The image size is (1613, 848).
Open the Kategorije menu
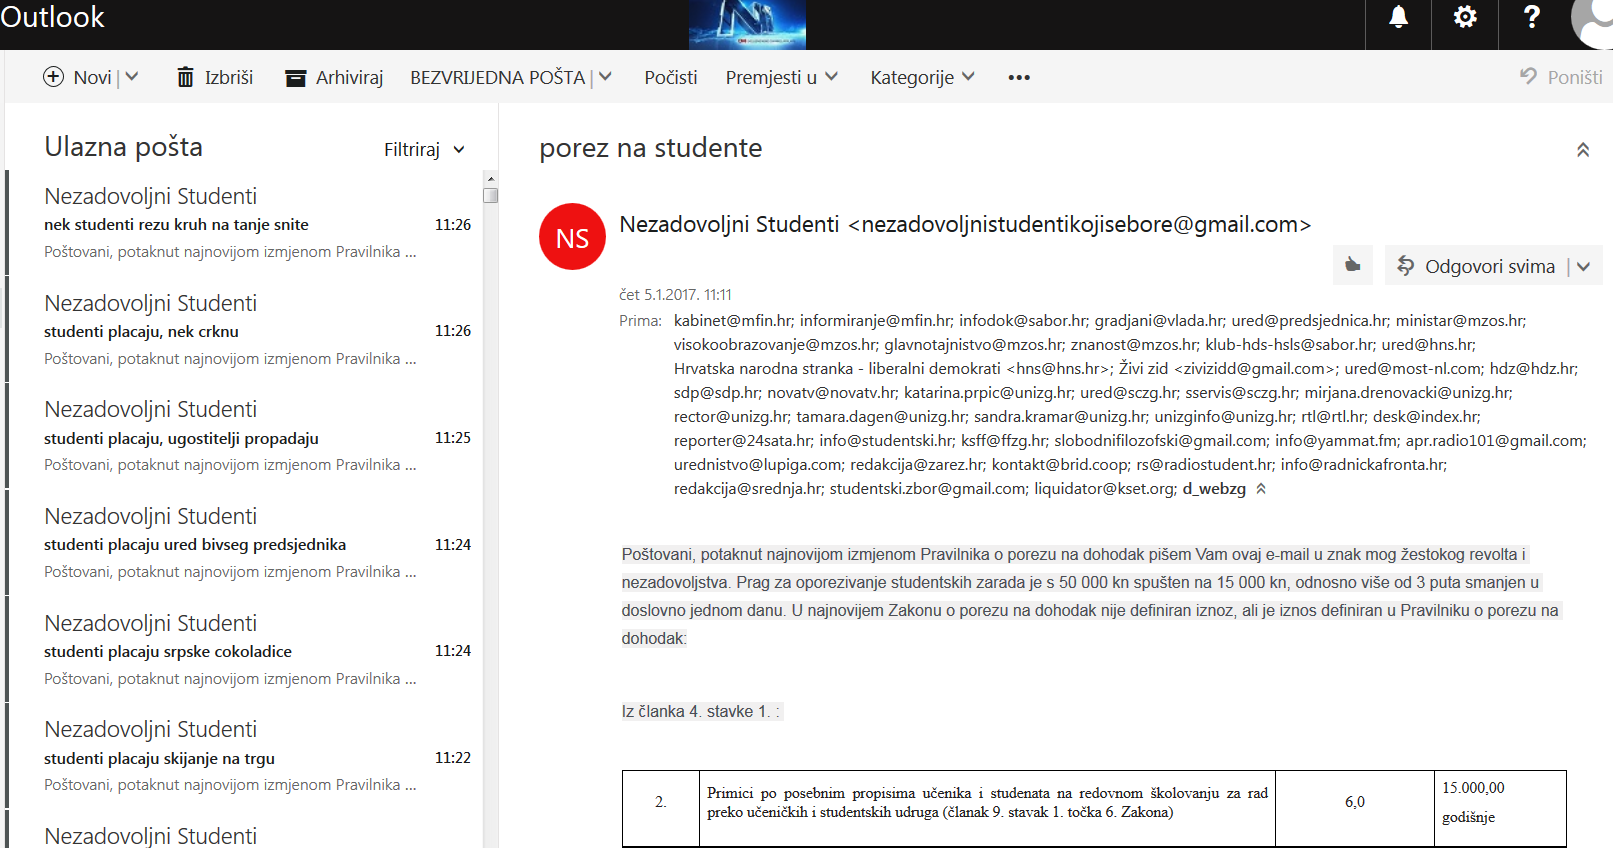(921, 77)
